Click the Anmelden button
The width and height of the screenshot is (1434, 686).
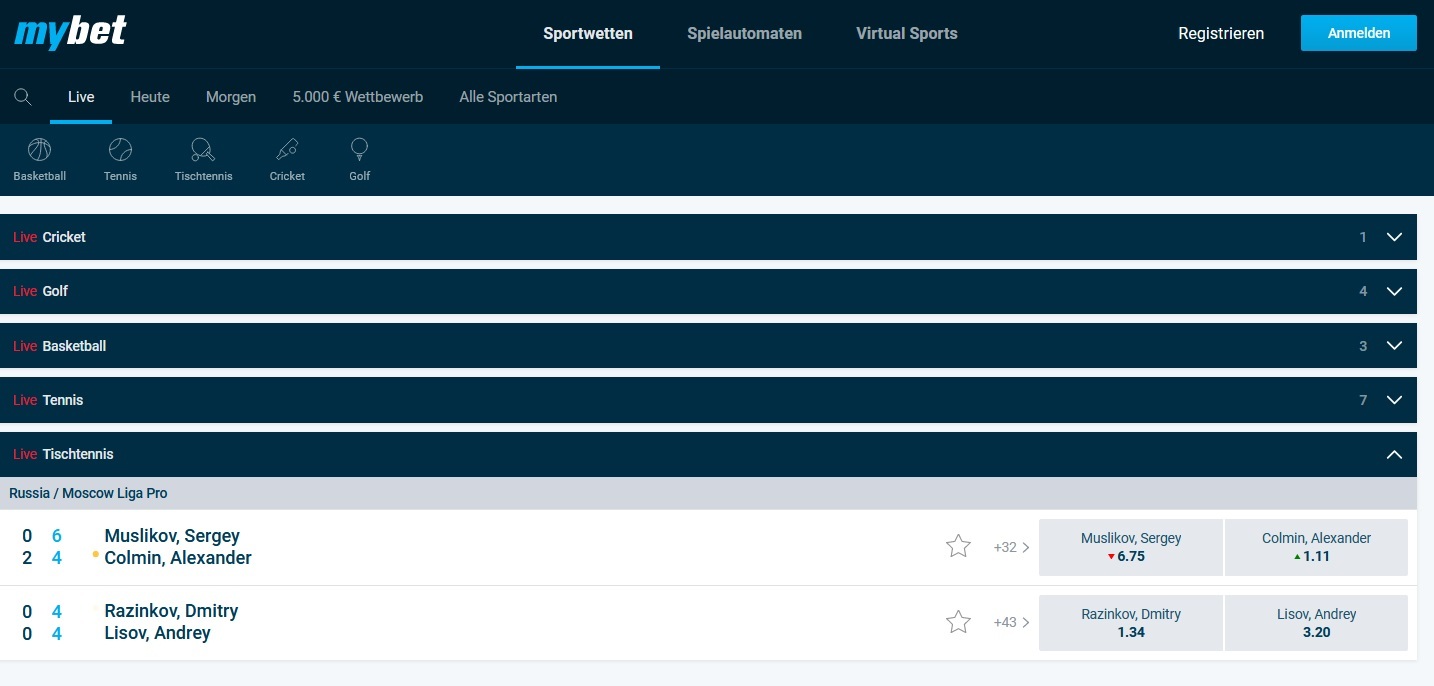click(1358, 32)
